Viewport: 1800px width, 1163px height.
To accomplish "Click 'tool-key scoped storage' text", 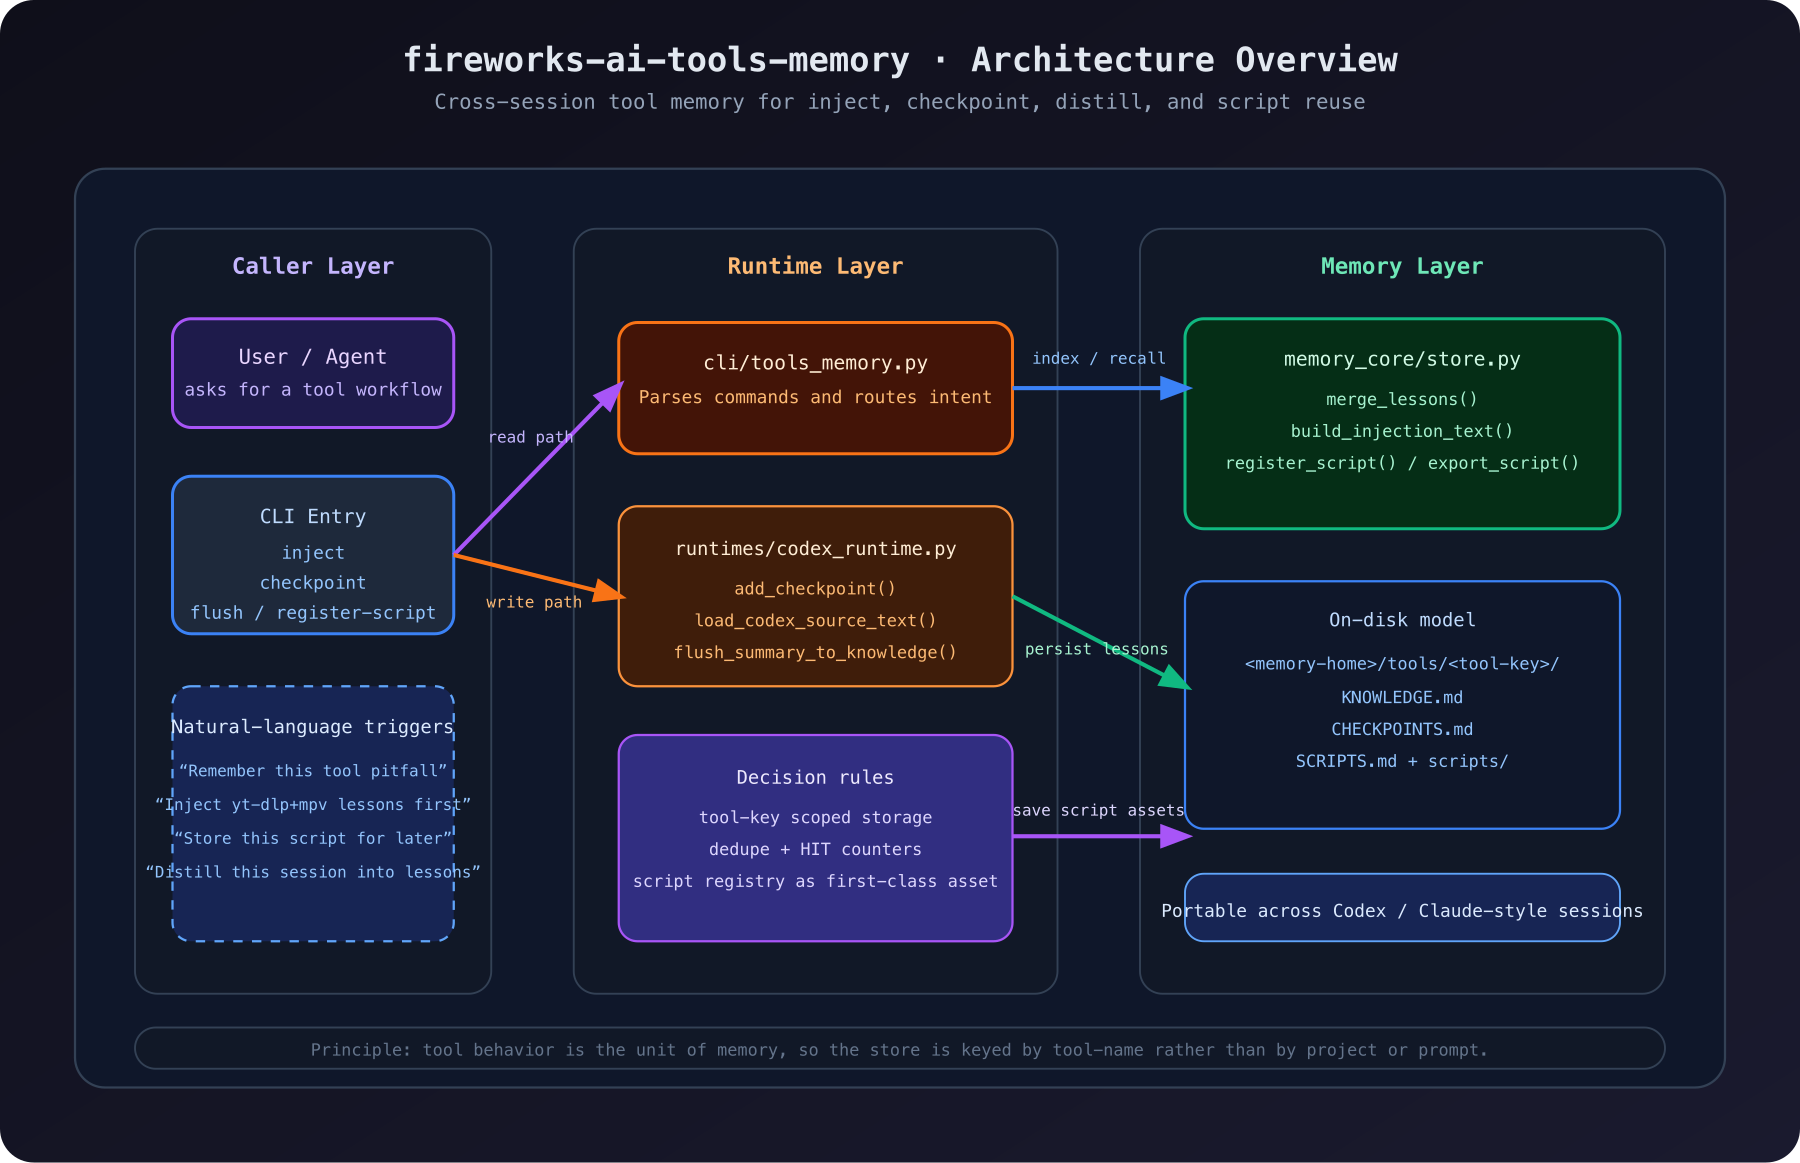I will click(x=815, y=818).
